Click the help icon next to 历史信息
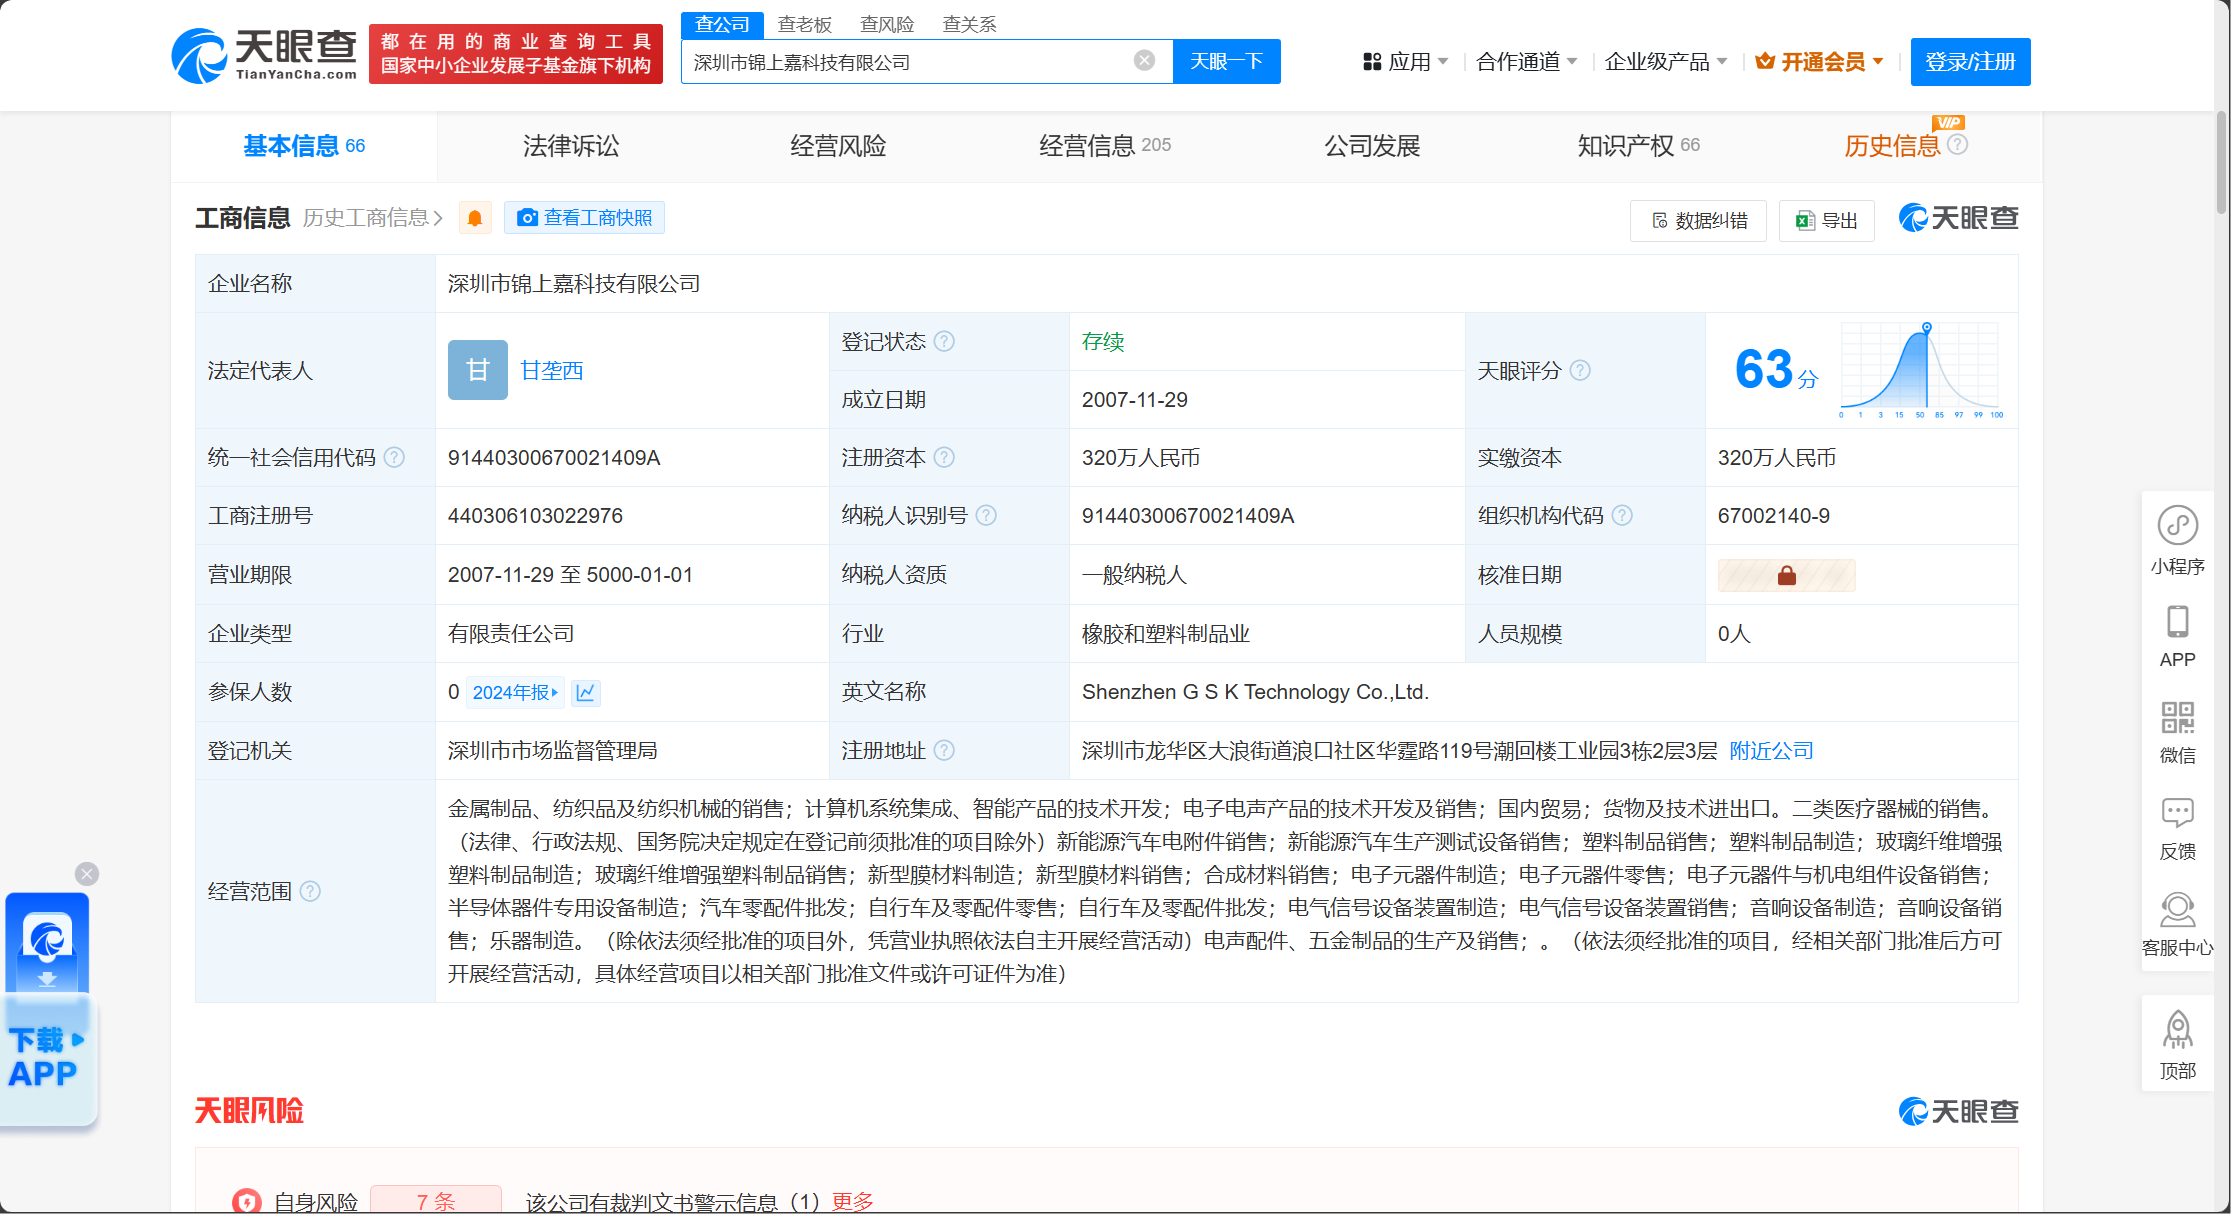Screen dimensions: 2231x1214 [x=1958, y=144]
